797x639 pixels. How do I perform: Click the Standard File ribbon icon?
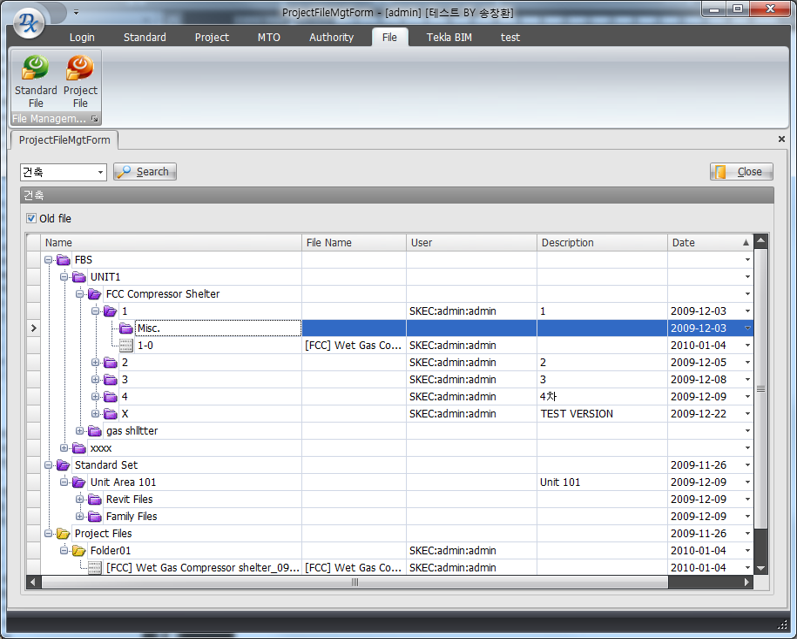35,69
